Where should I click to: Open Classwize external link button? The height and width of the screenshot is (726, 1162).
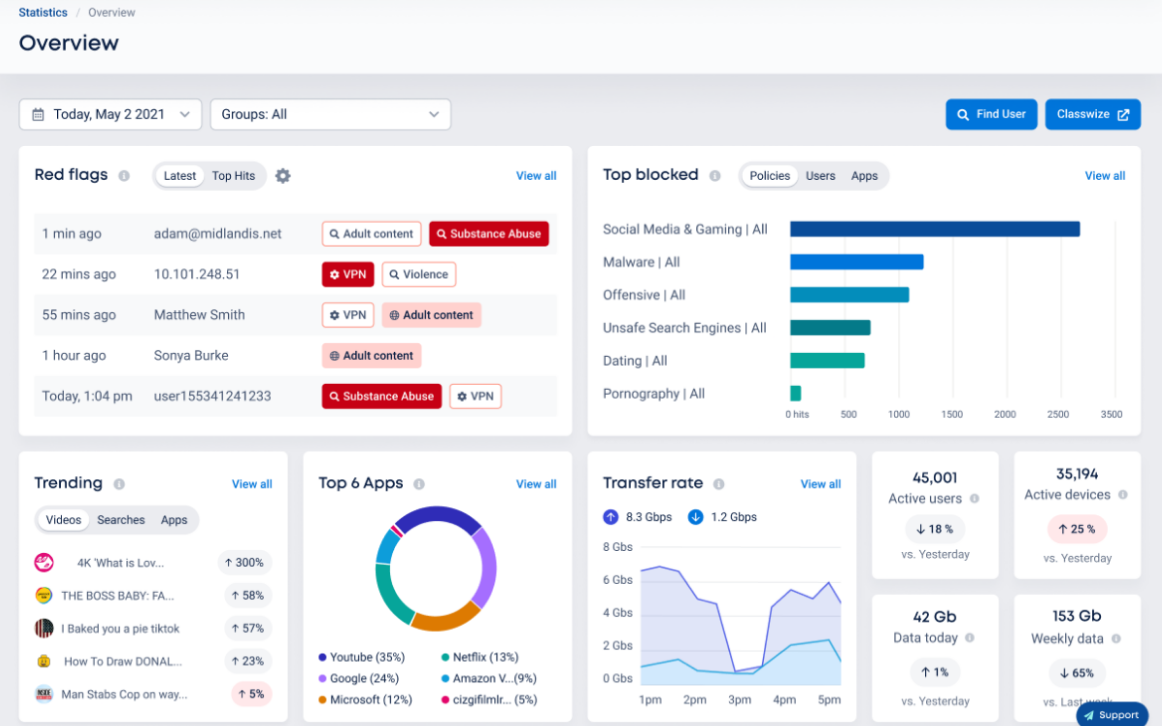pyautogui.click(x=1092, y=115)
